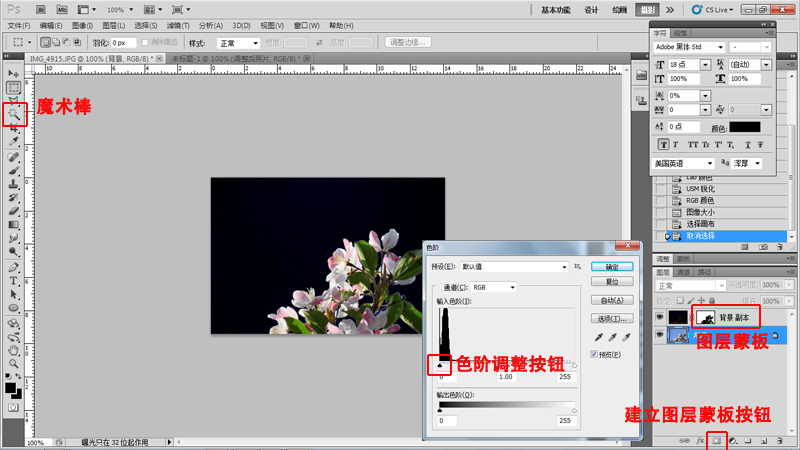The image size is (800, 450).
Task: Toggle visibility of the bottom selected layer
Action: (658, 337)
